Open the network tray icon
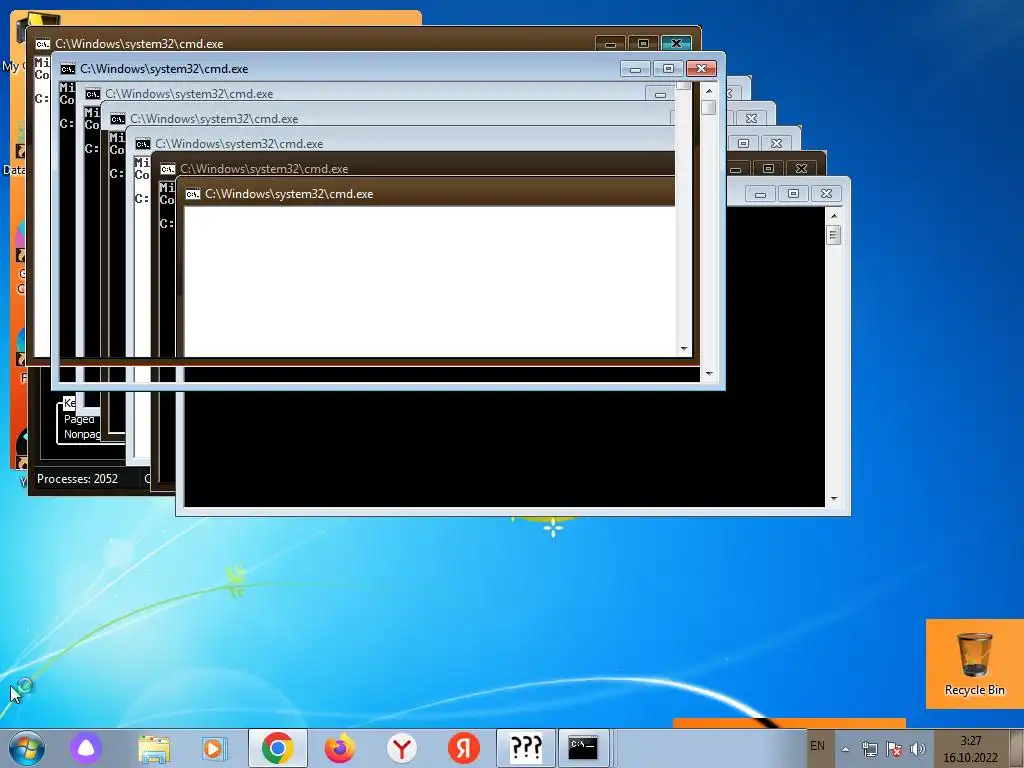The image size is (1024, 768). (x=869, y=749)
